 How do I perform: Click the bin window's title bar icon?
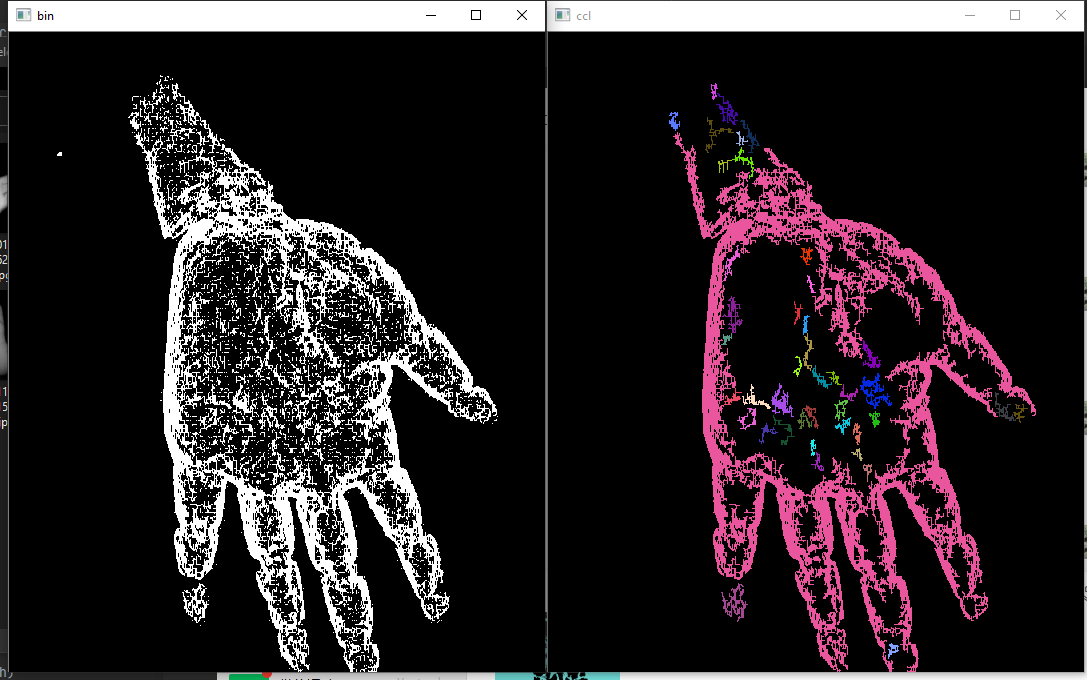click(21, 15)
